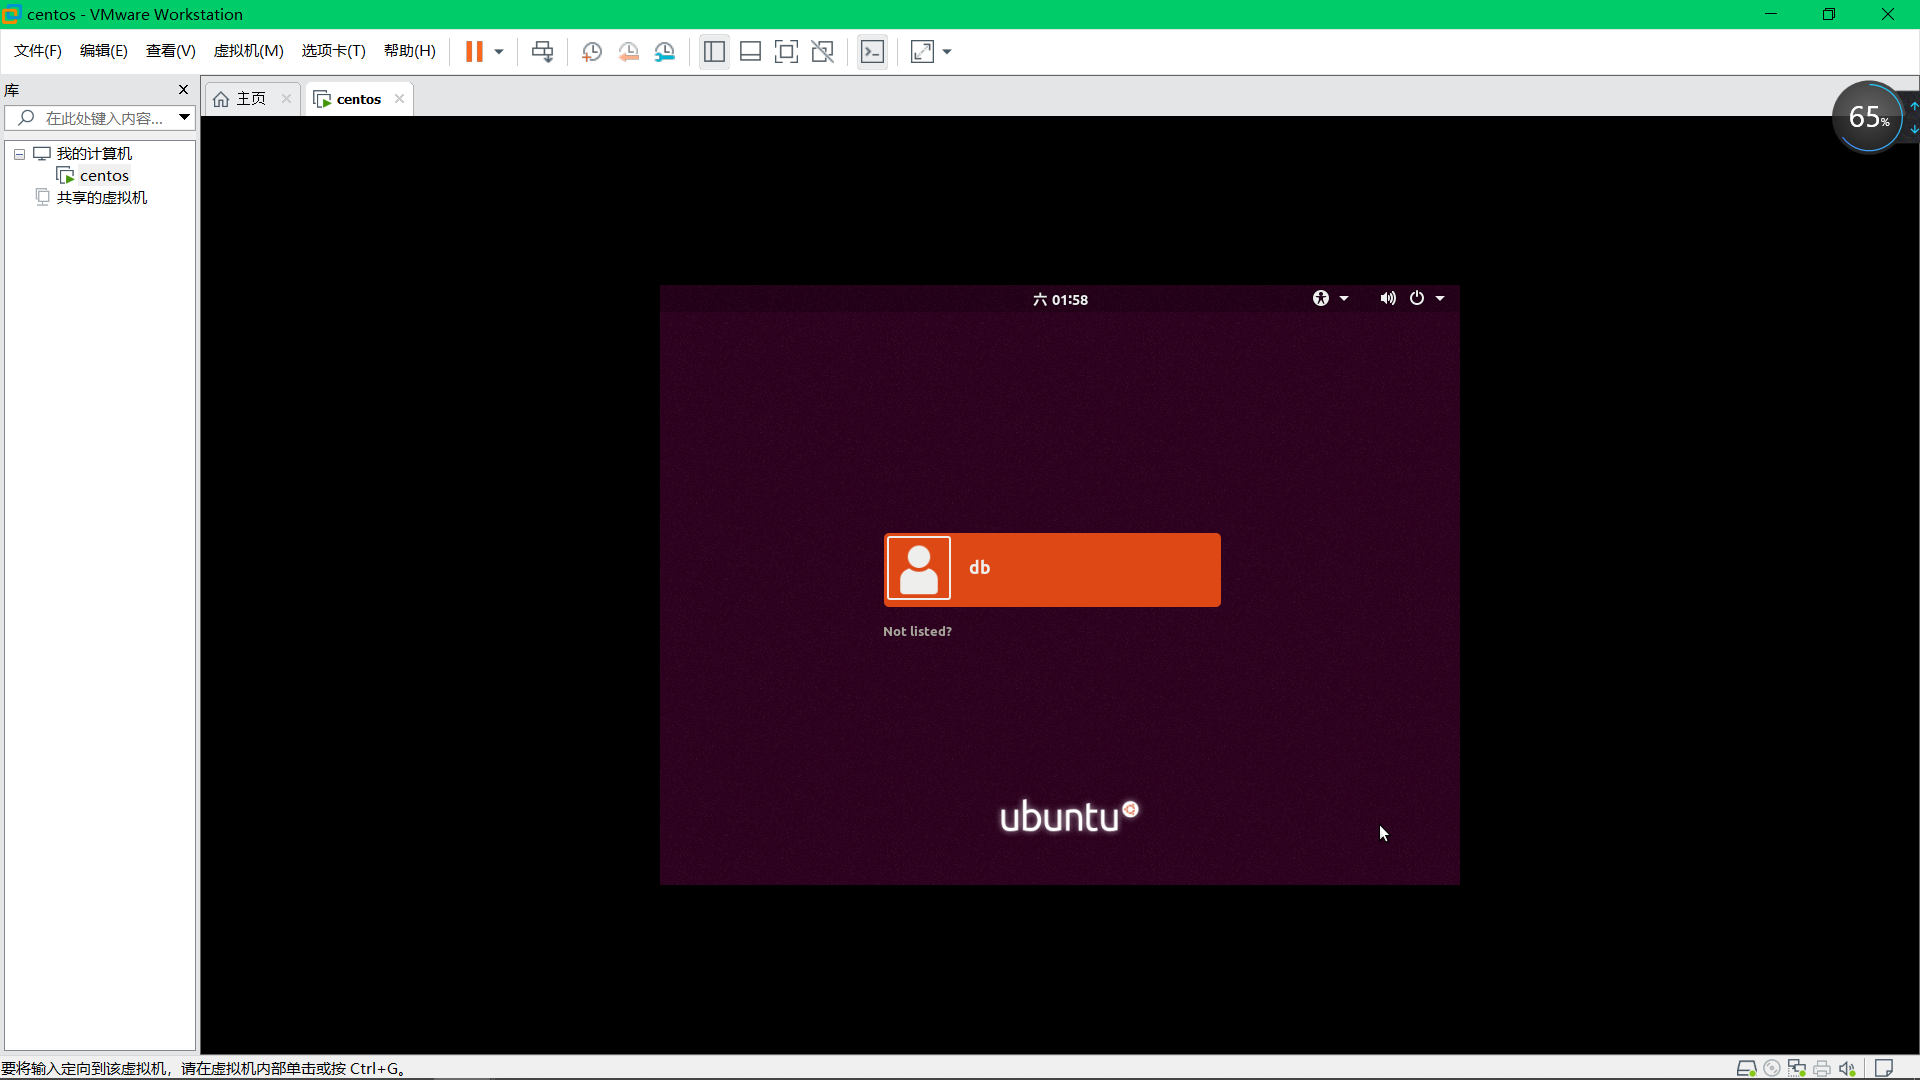The width and height of the screenshot is (1920, 1080).
Task: Close the 库 library panel
Action: (183, 90)
